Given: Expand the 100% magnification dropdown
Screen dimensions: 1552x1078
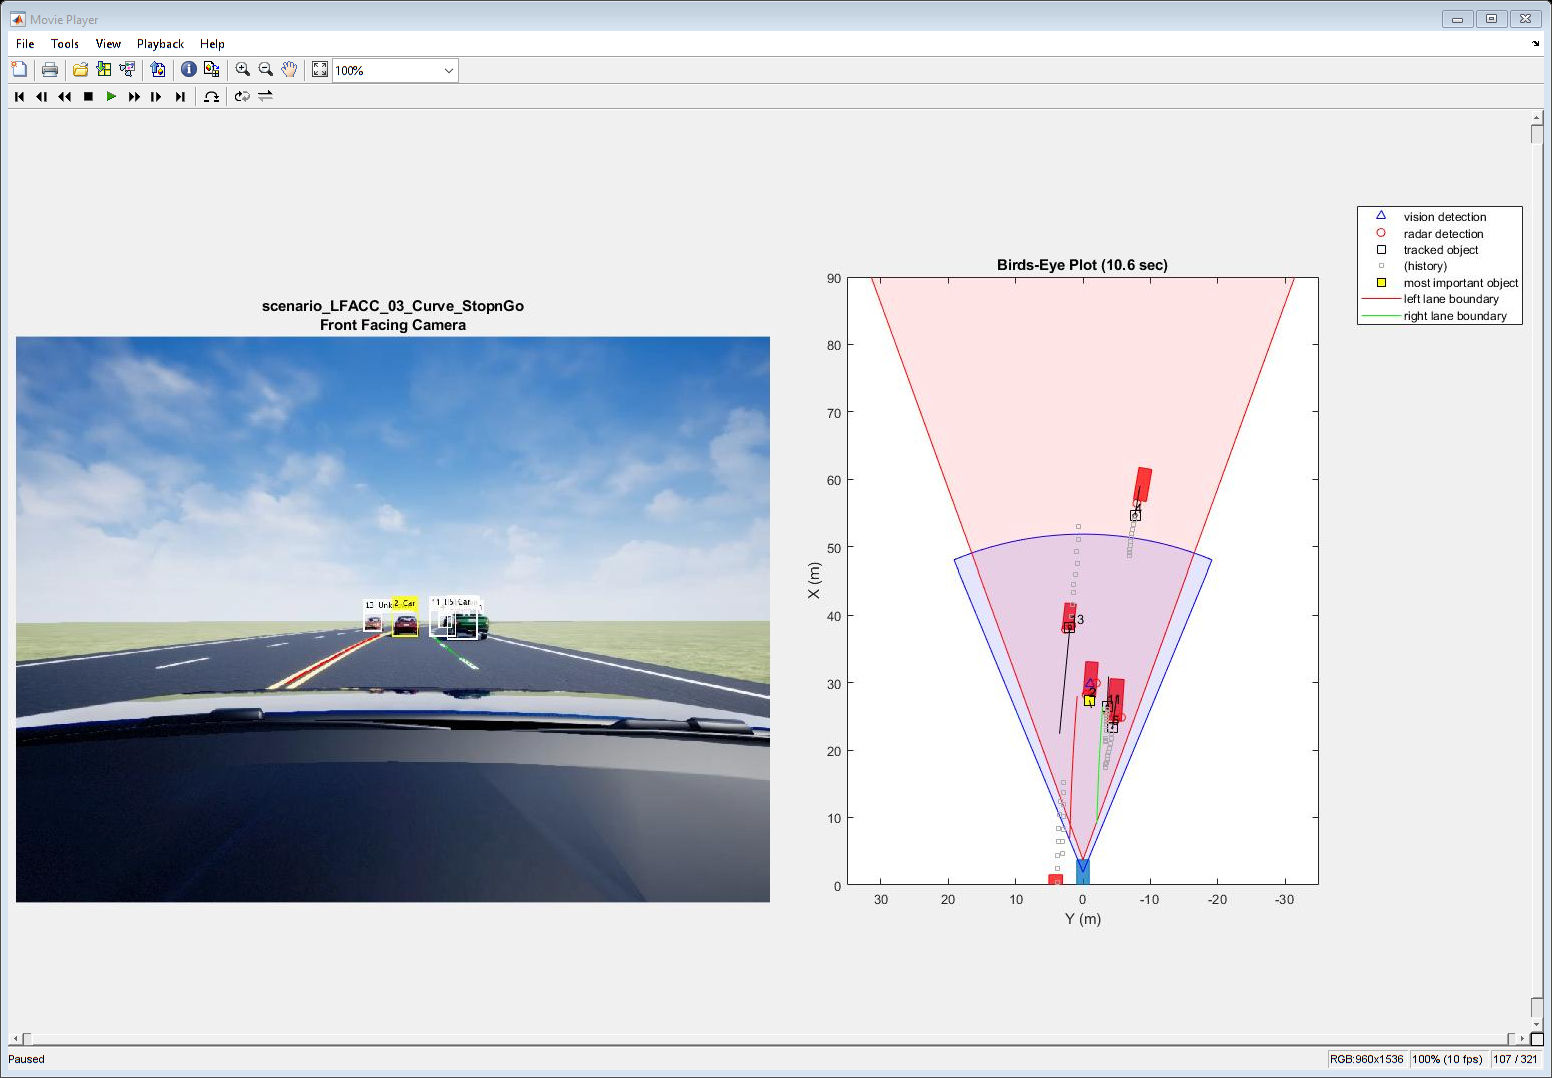Looking at the screenshot, I should [x=448, y=70].
